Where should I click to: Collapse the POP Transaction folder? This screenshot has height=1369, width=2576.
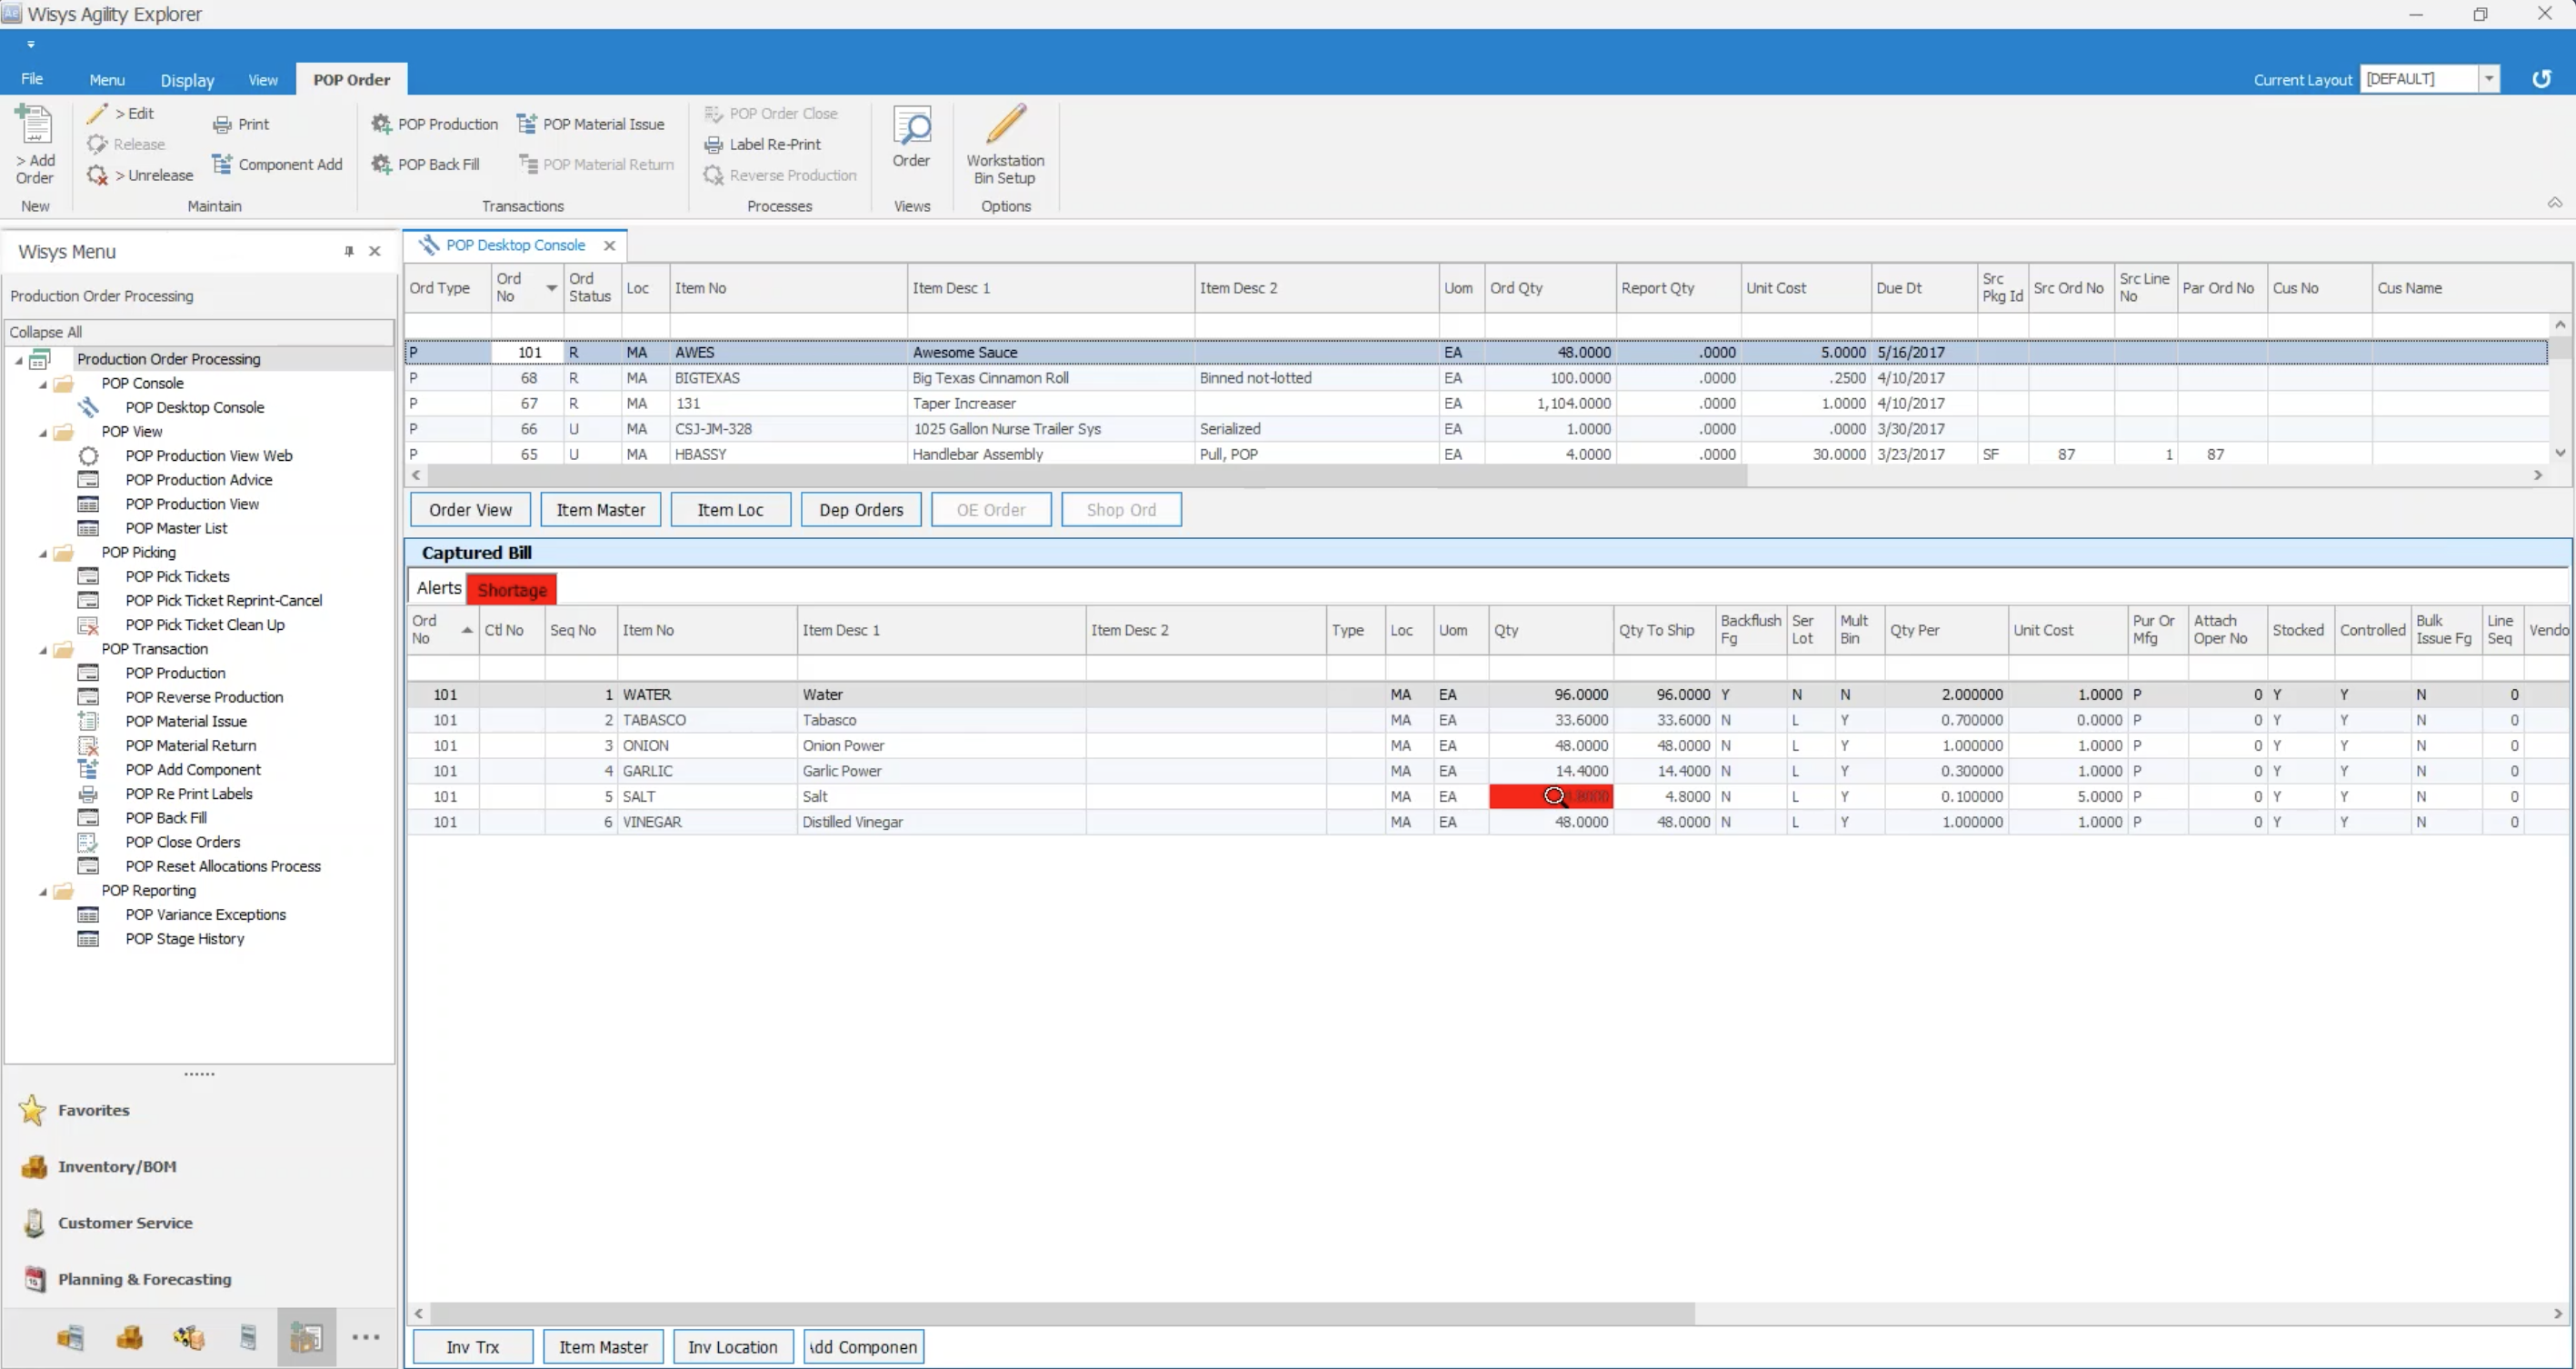coord(42,650)
